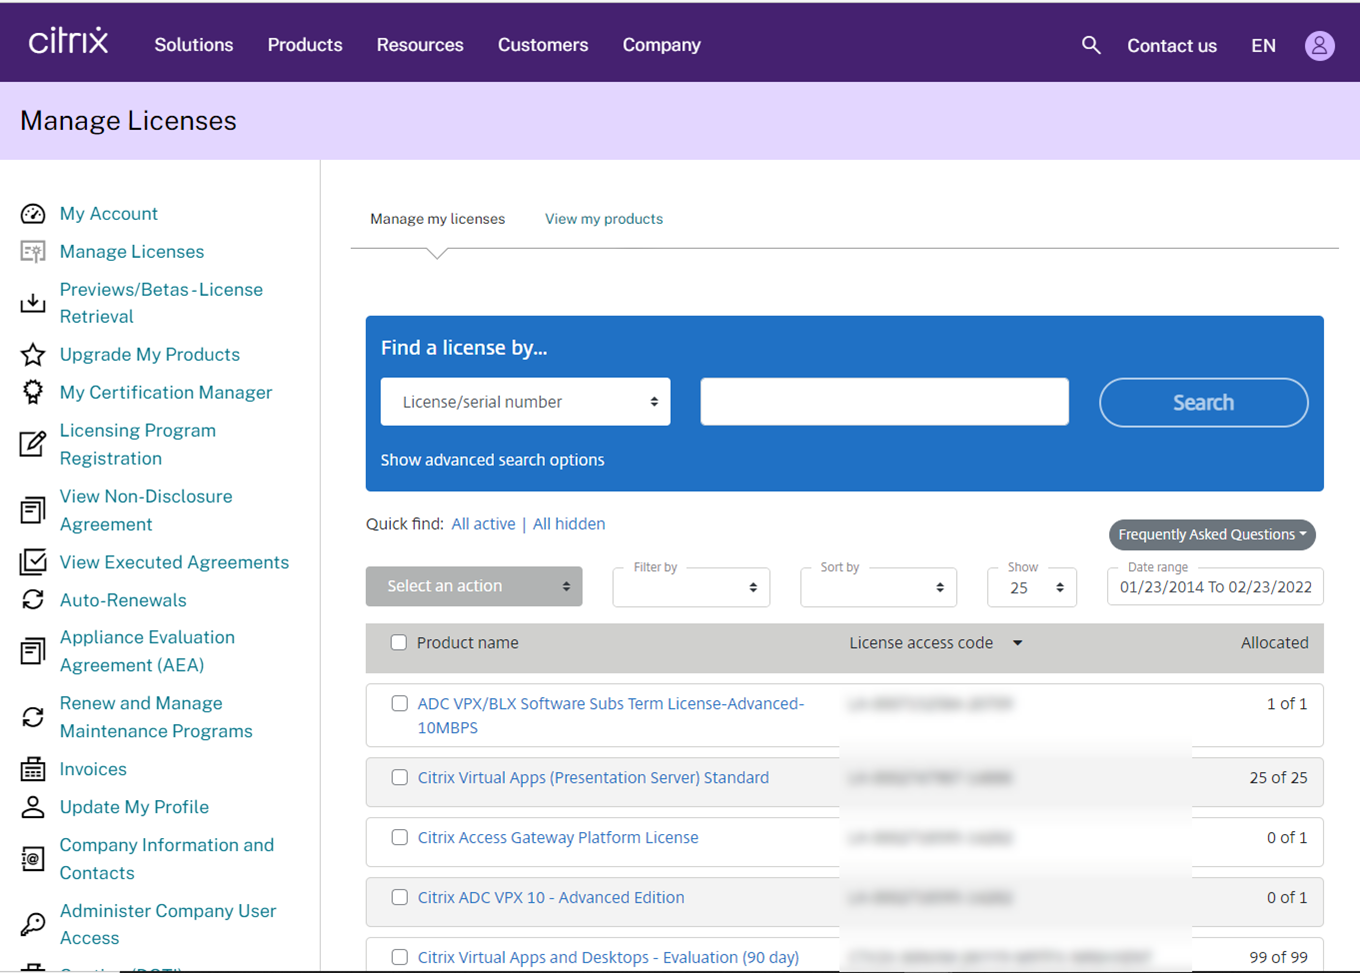Image resolution: width=1360 pixels, height=973 pixels.
Task: Open Citrix Virtual Apps (Presentation Server) Standard link
Action: (593, 778)
